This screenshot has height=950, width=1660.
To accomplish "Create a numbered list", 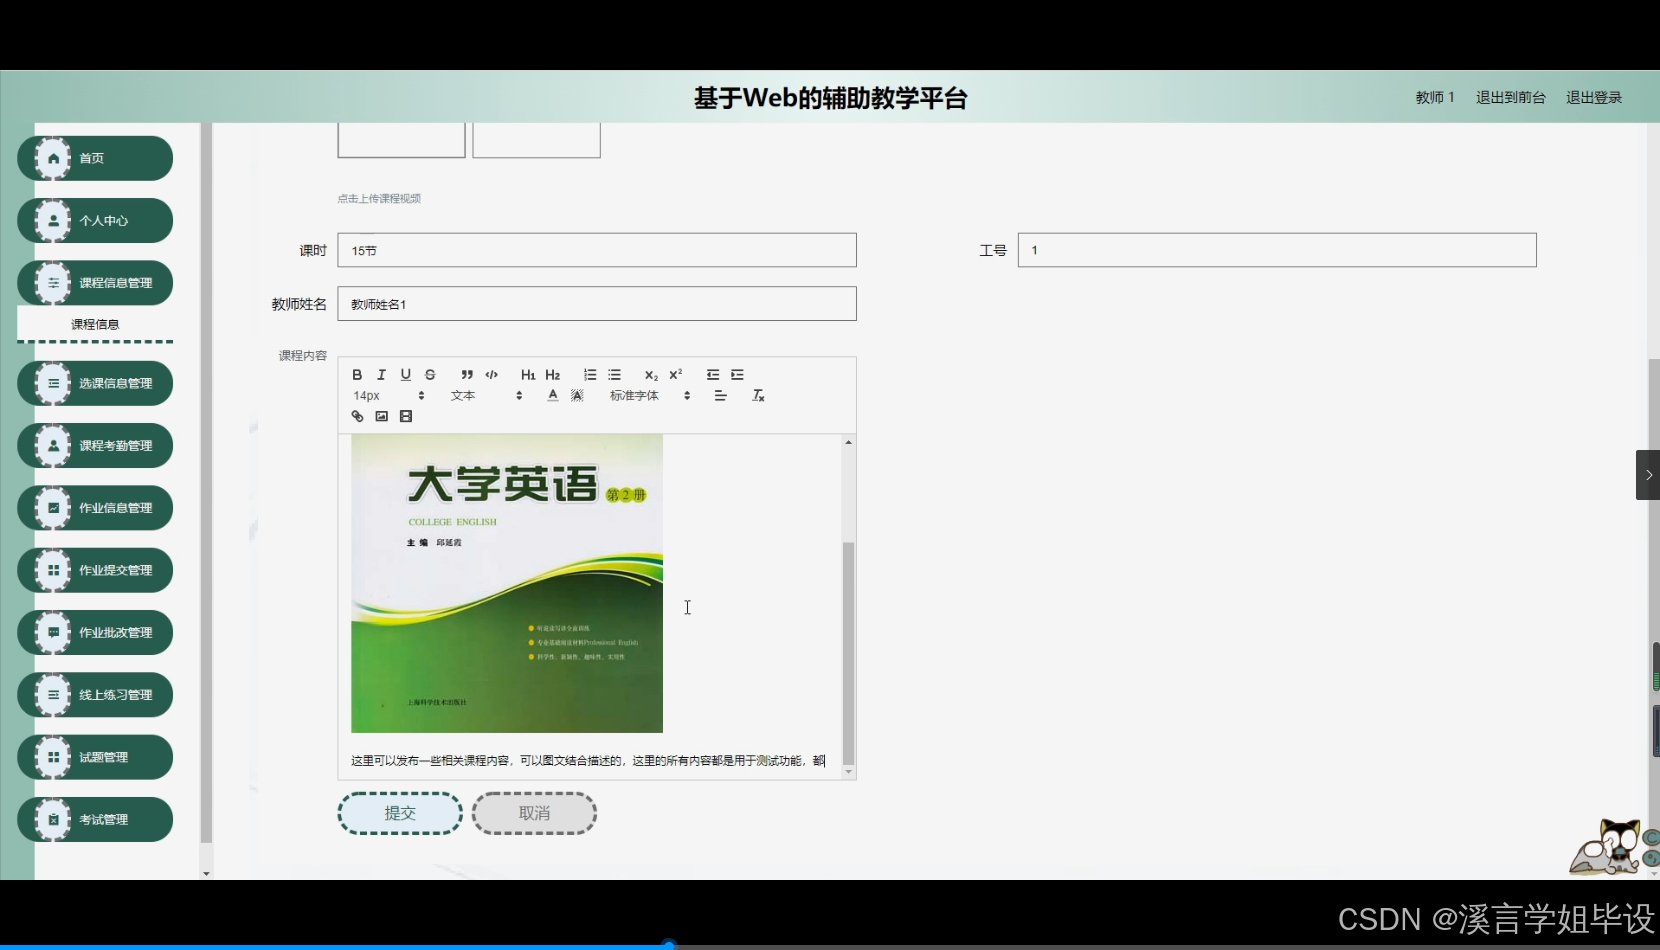I will pos(590,375).
